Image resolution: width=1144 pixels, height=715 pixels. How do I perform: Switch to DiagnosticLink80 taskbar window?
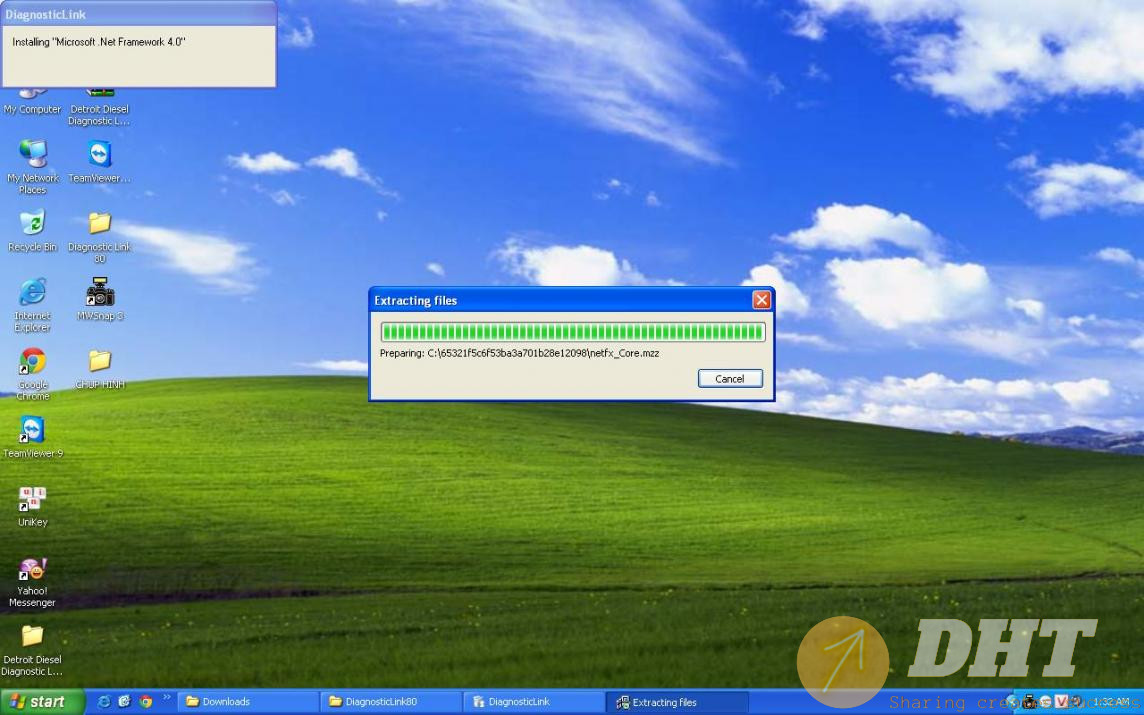click(x=389, y=702)
